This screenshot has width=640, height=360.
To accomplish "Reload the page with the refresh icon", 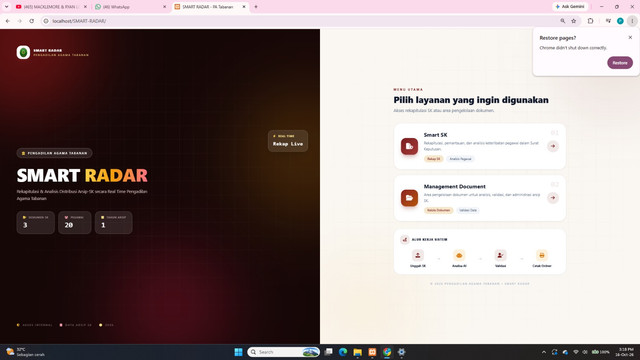I will (31, 21).
